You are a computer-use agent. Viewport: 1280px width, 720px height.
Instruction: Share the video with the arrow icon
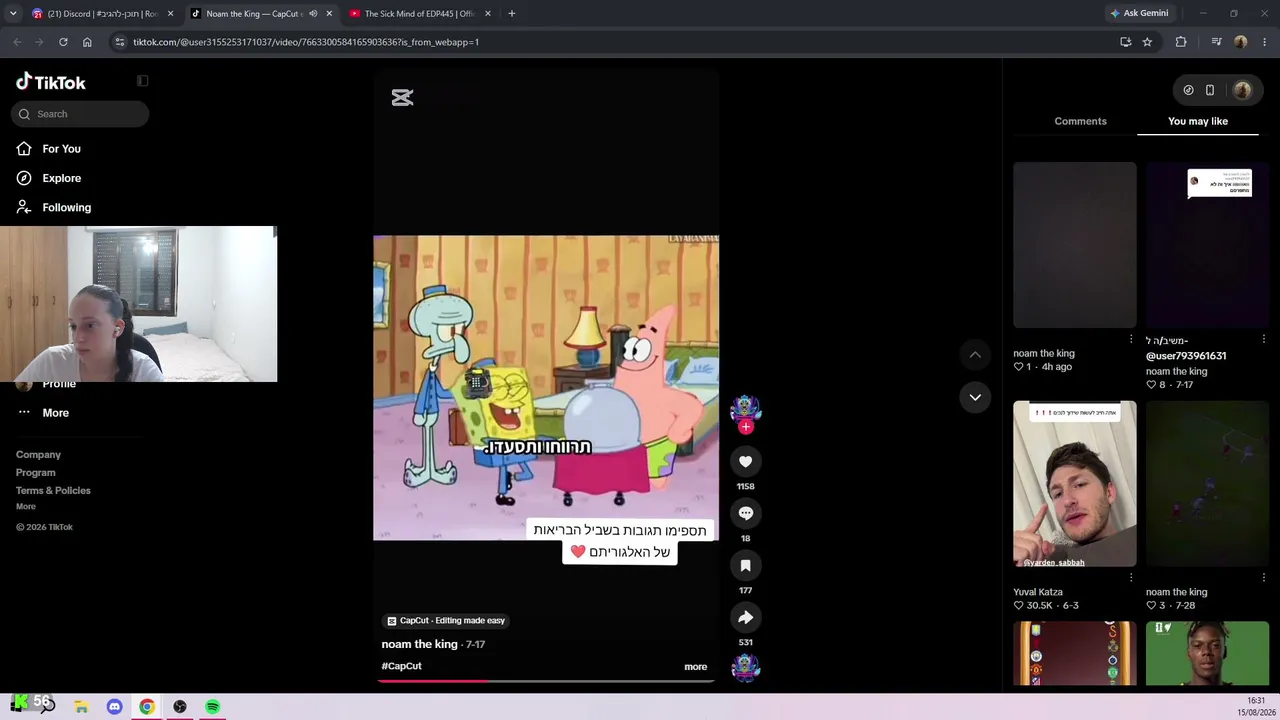pos(745,617)
